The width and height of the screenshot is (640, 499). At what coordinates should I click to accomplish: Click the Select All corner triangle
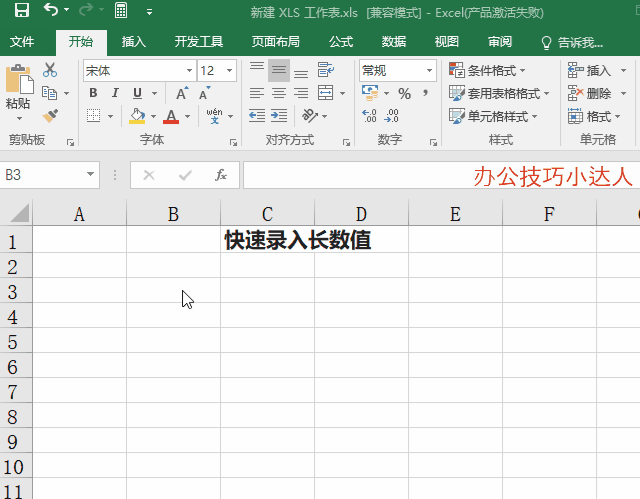click(19, 213)
